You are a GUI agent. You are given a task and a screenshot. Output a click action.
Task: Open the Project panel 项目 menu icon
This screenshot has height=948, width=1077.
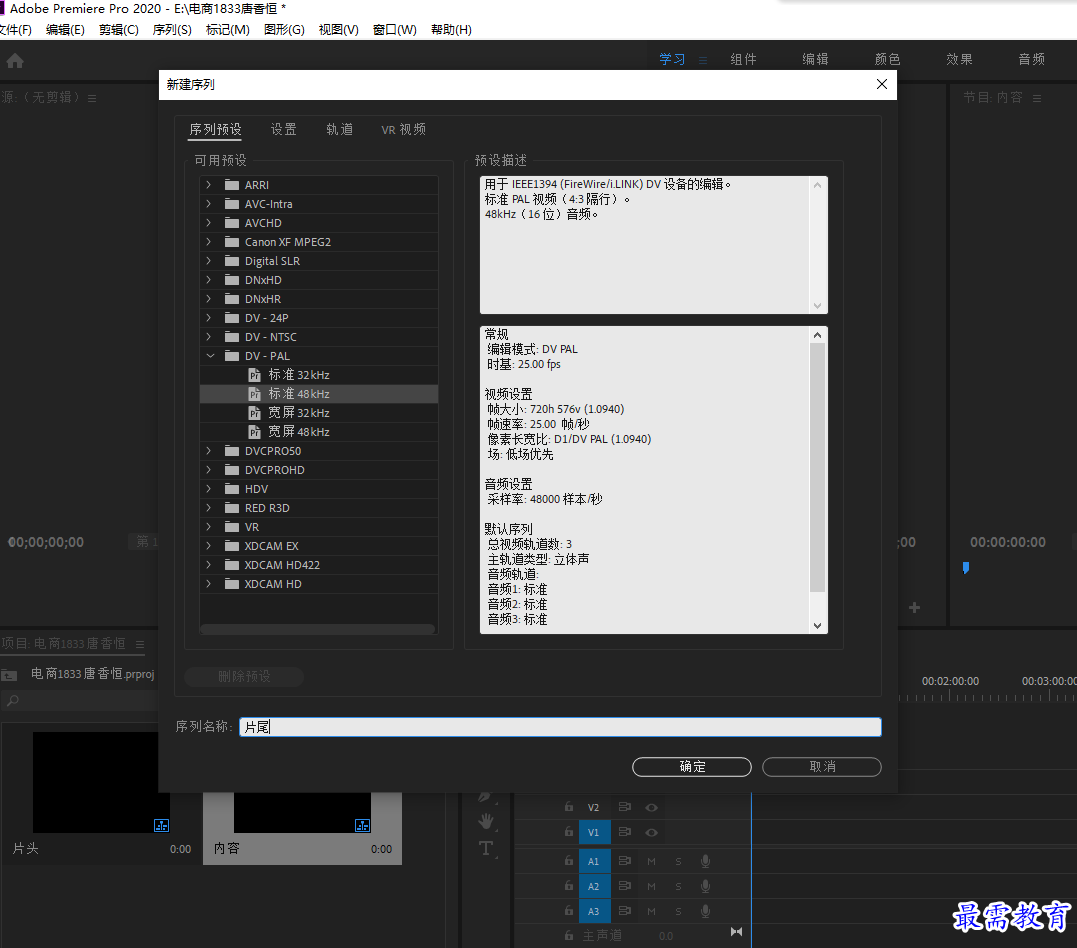[x=140, y=644]
